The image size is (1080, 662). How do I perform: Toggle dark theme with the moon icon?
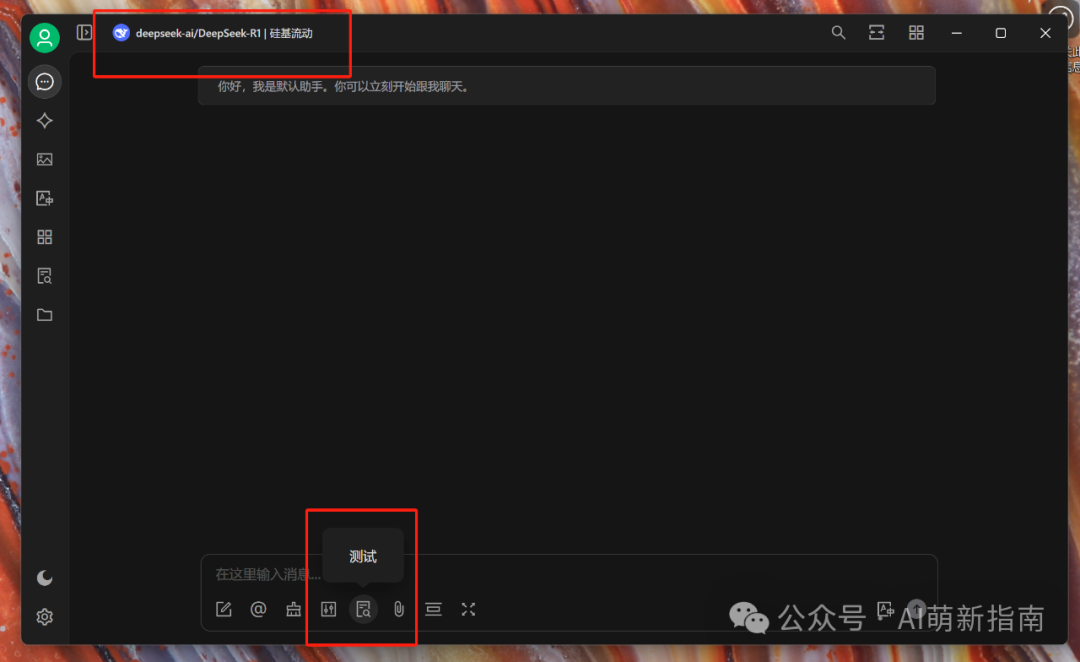point(45,577)
